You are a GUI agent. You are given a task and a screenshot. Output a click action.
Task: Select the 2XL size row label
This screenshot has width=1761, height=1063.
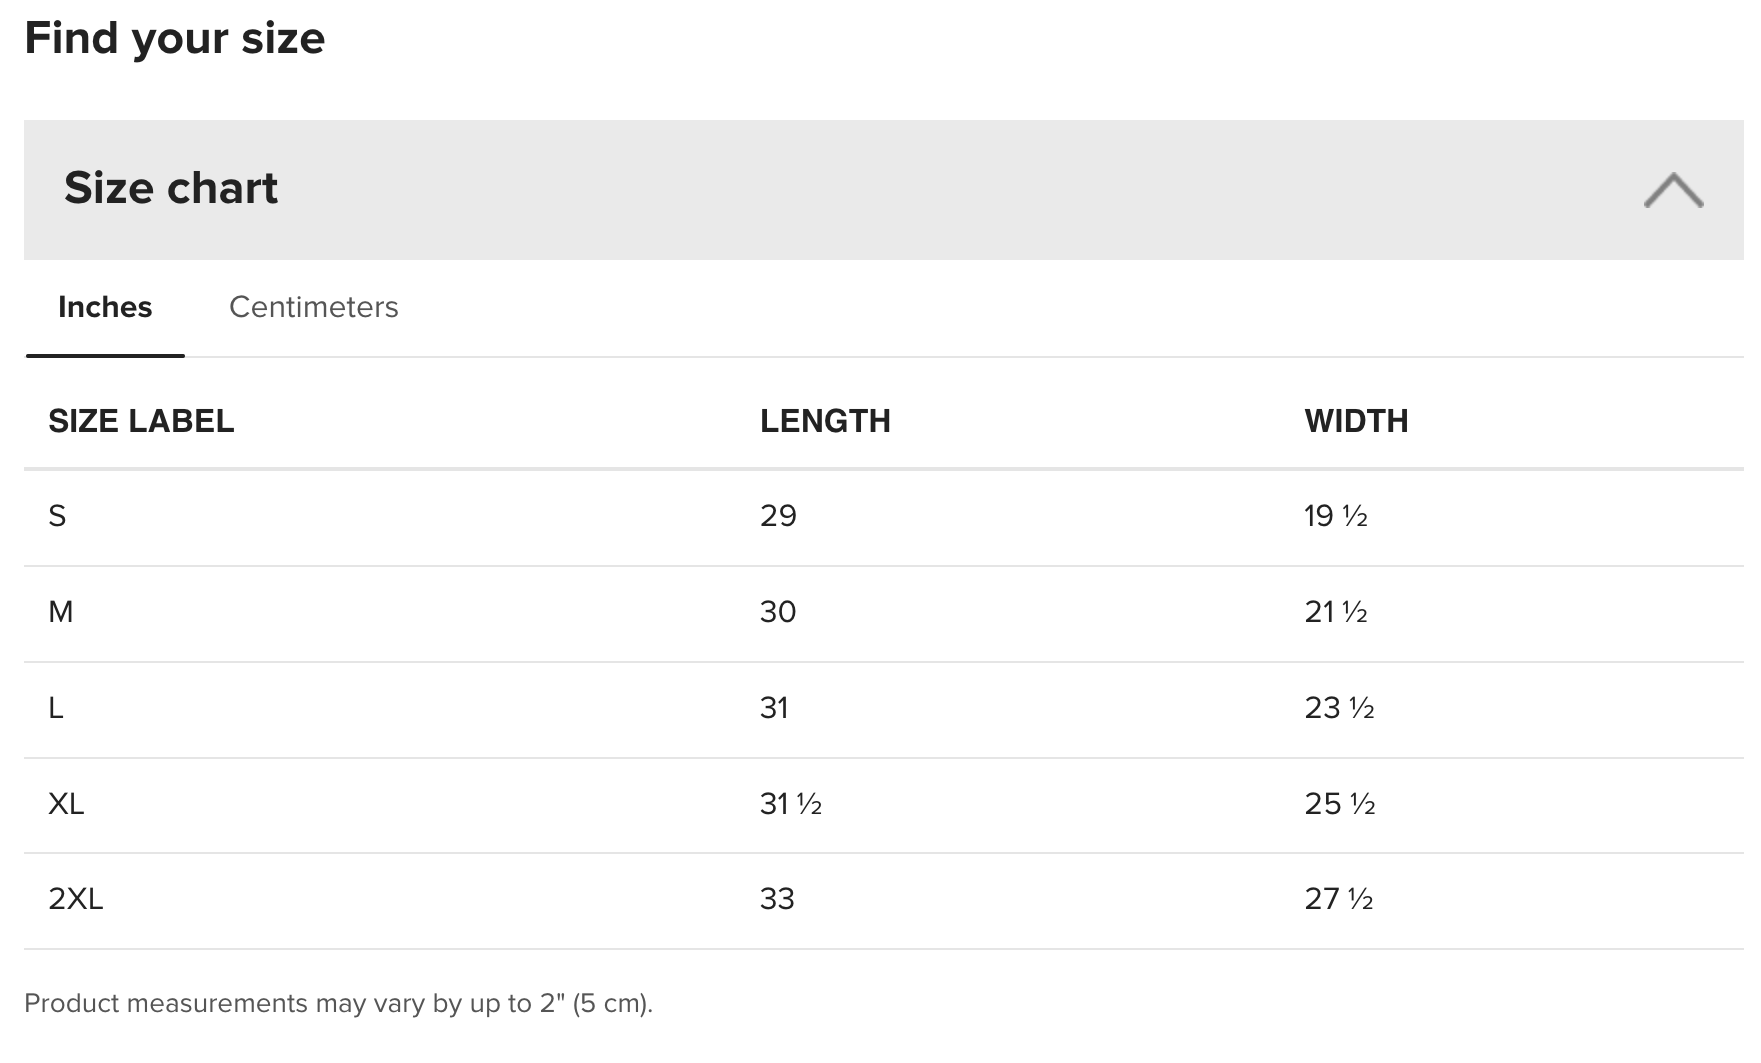pos(76,899)
